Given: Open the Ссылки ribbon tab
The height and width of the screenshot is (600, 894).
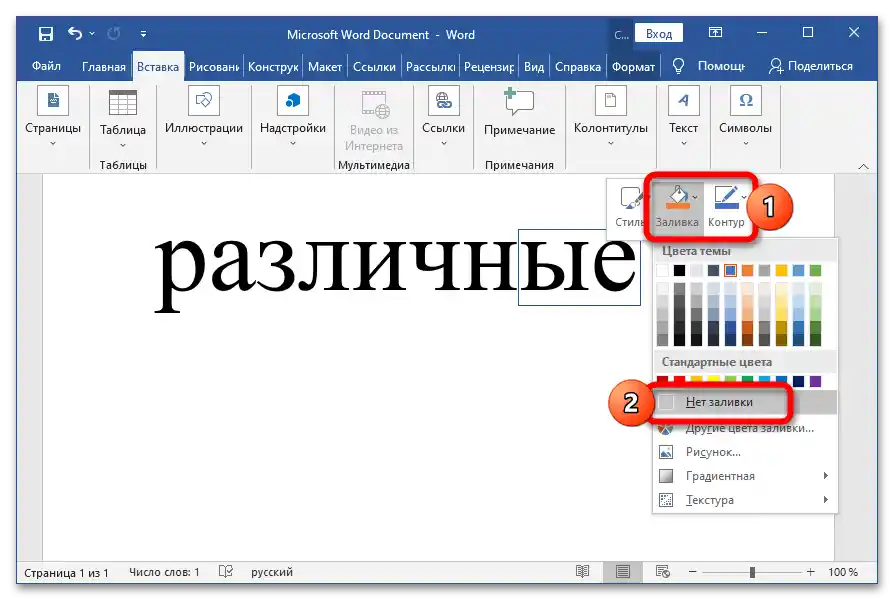Looking at the screenshot, I should [x=374, y=67].
